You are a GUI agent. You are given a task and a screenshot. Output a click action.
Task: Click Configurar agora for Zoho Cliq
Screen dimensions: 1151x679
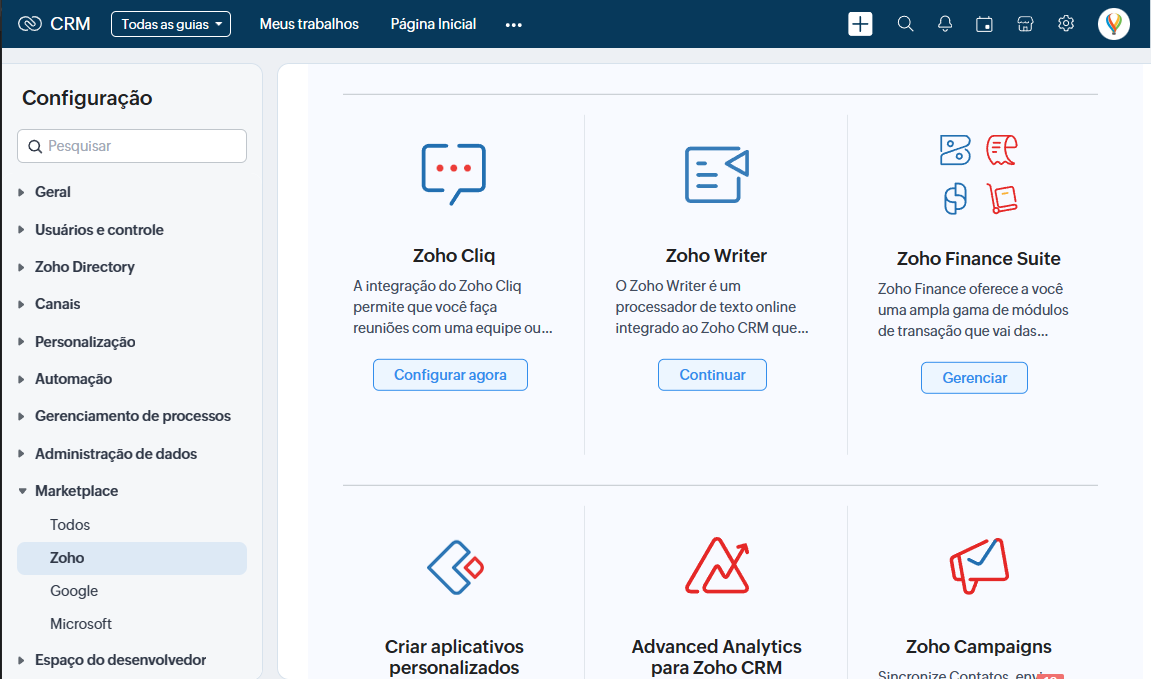coord(450,375)
